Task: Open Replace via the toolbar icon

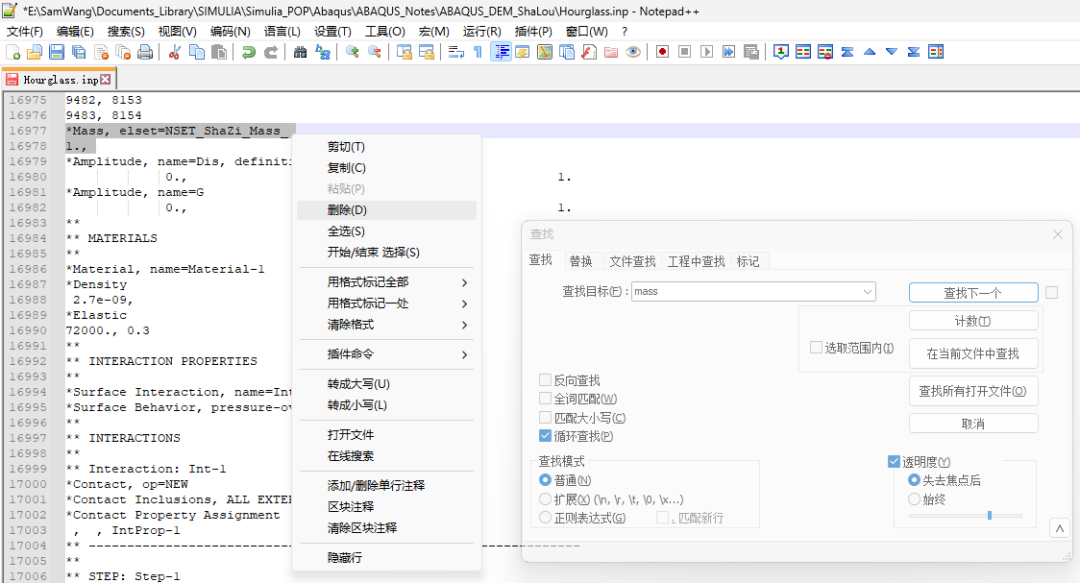Action: click(322, 52)
